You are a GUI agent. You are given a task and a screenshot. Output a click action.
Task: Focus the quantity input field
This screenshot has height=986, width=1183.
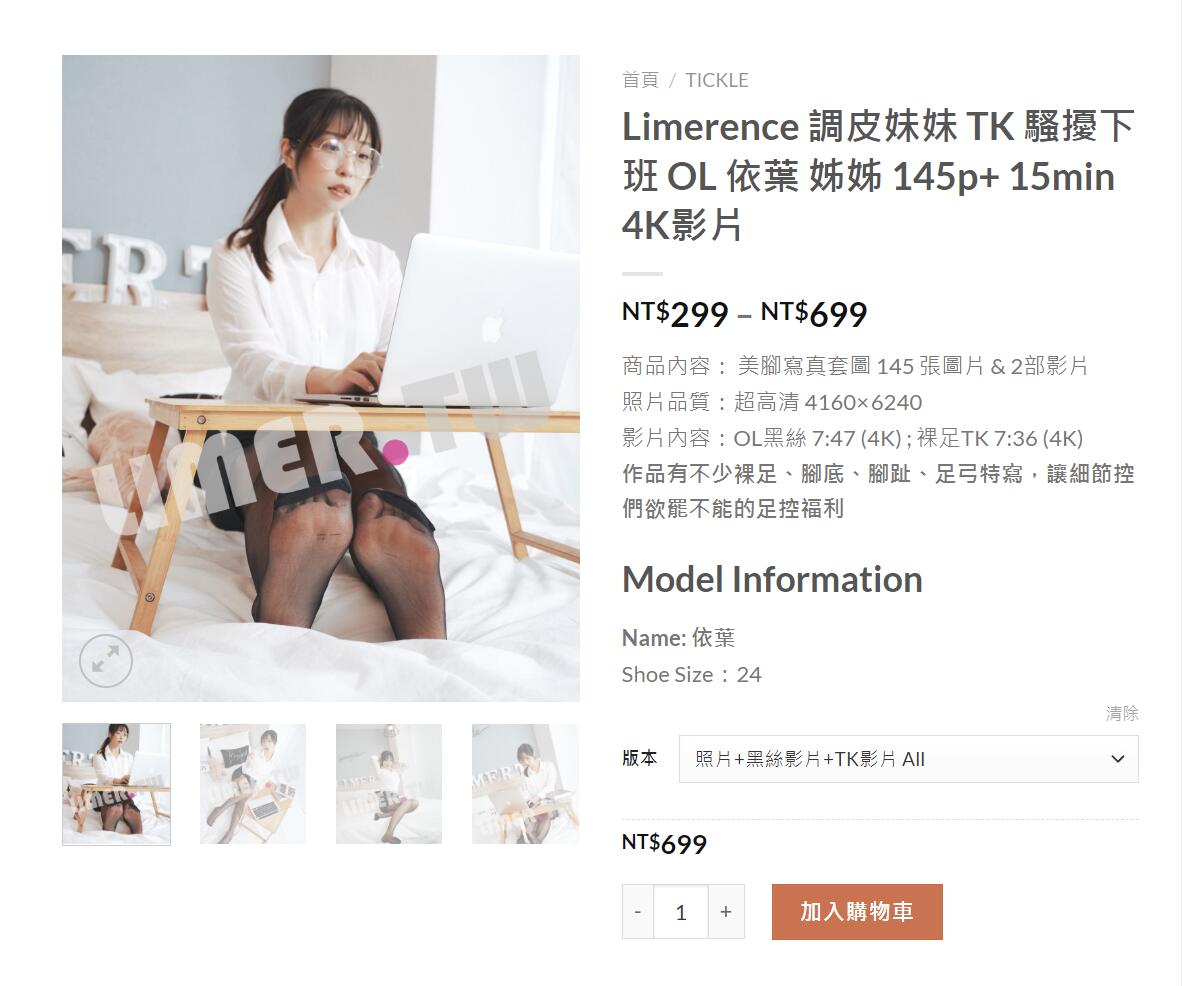coord(681,911)
